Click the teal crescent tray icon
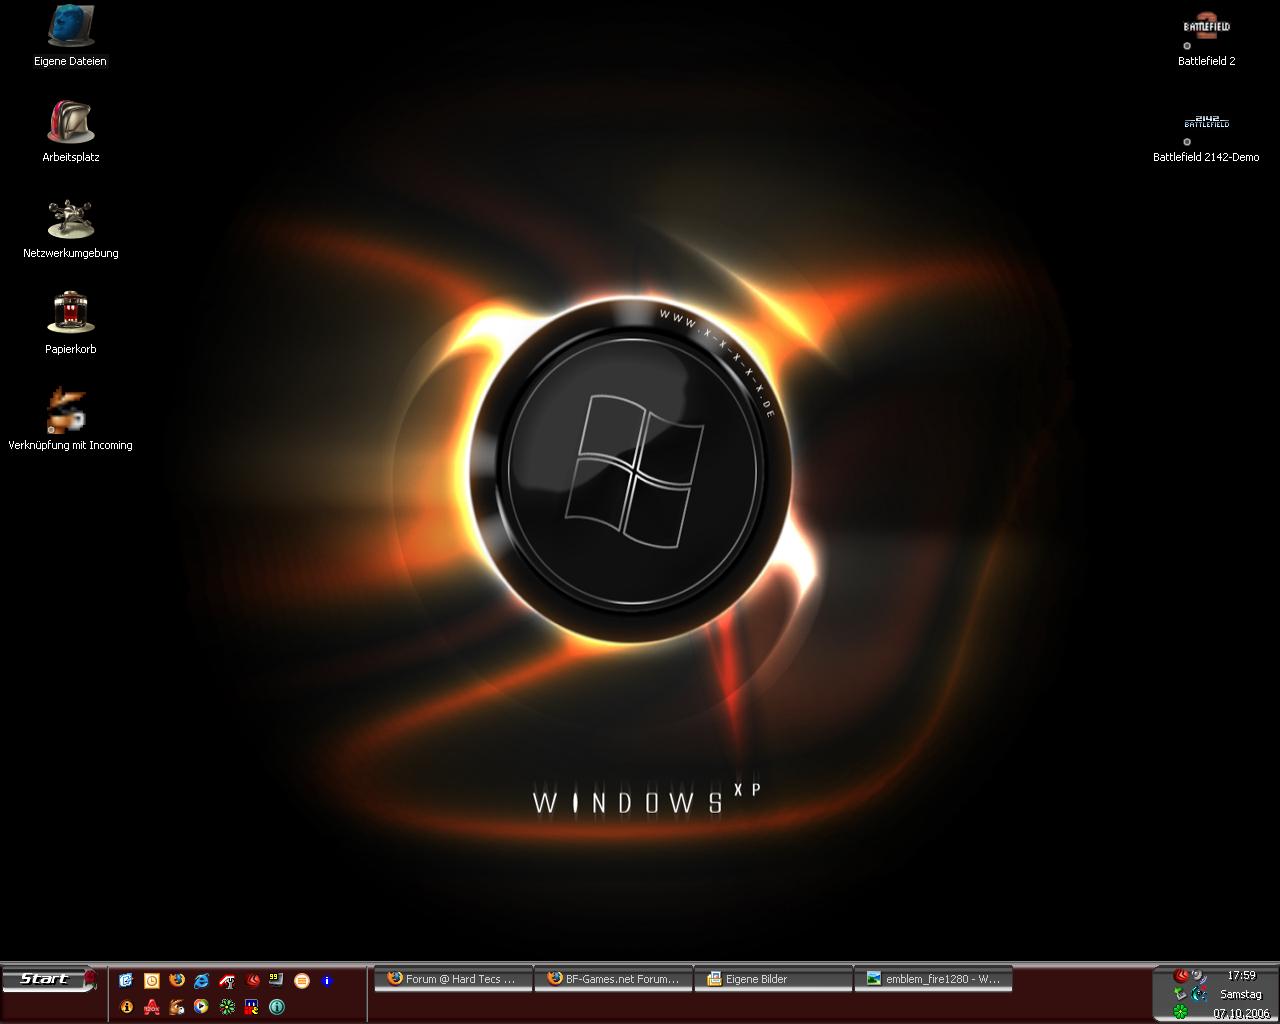 [x=1198, y=994]
